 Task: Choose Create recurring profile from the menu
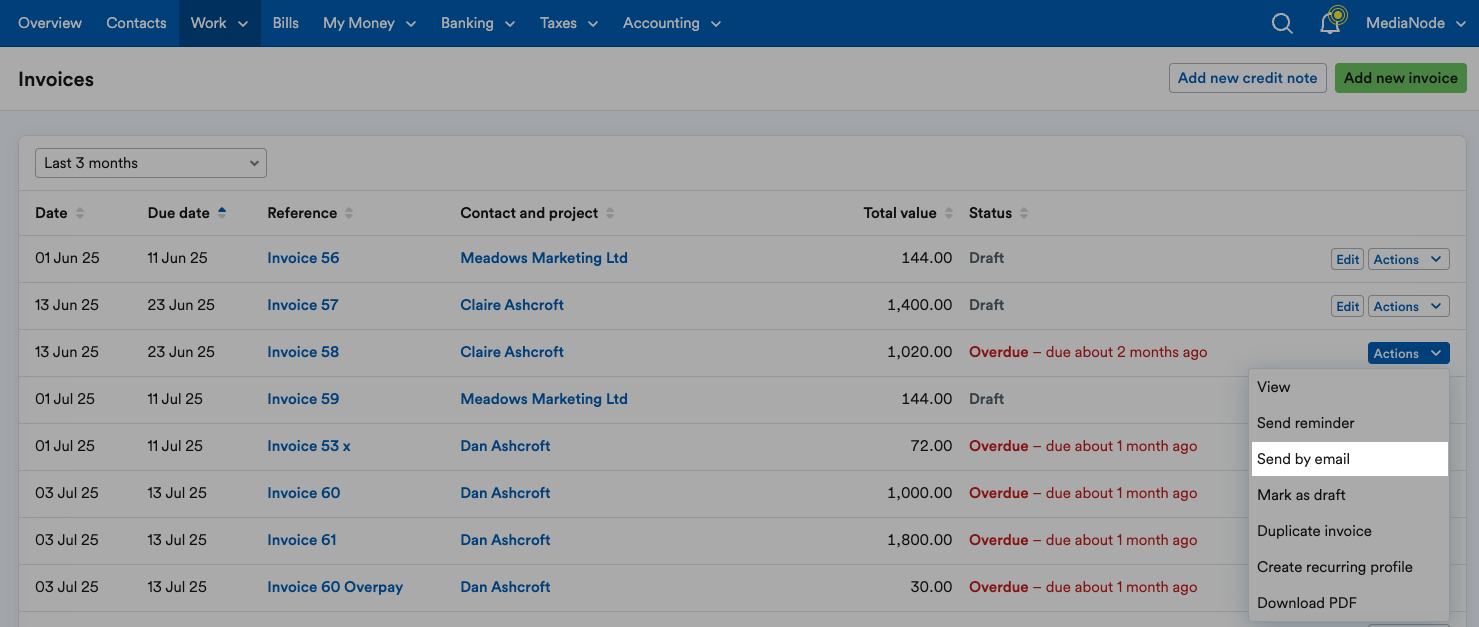point(1348,567)
